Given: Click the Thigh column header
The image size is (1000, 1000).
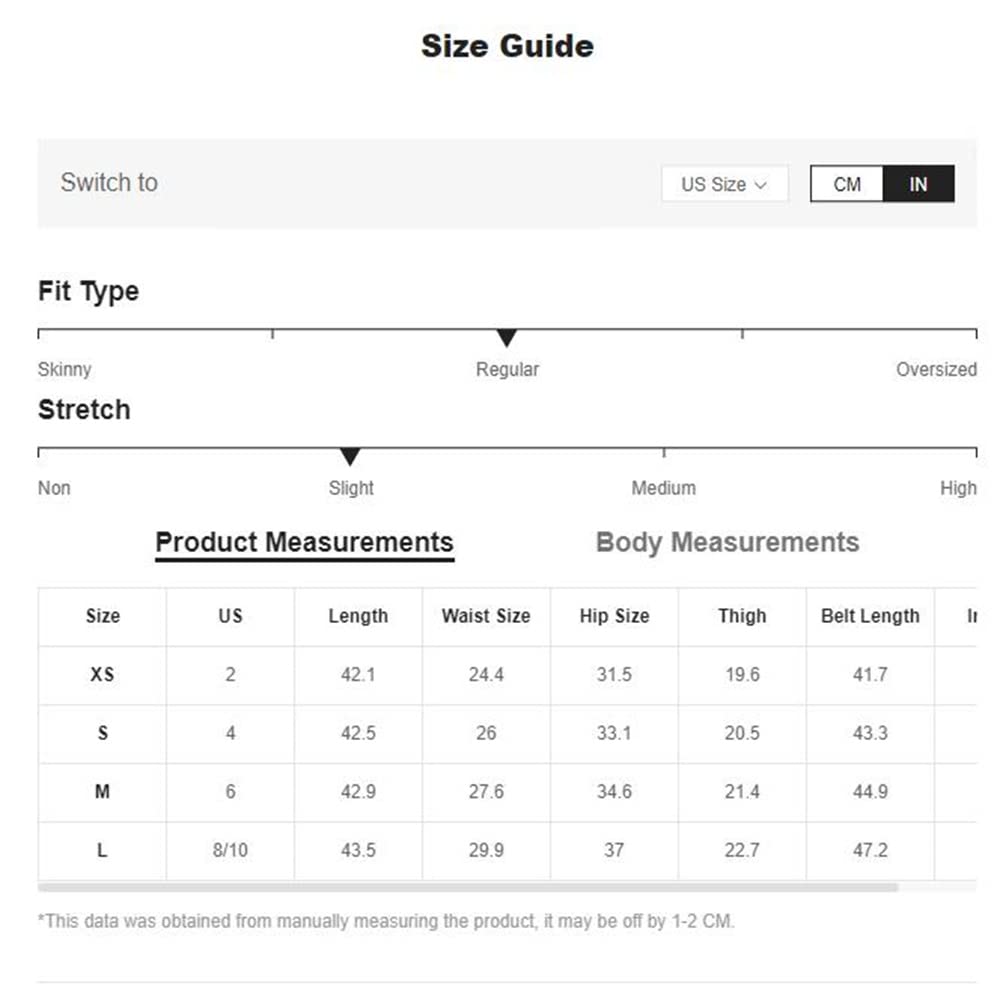Looking at the screenshot, I should (x=742, y=616).
